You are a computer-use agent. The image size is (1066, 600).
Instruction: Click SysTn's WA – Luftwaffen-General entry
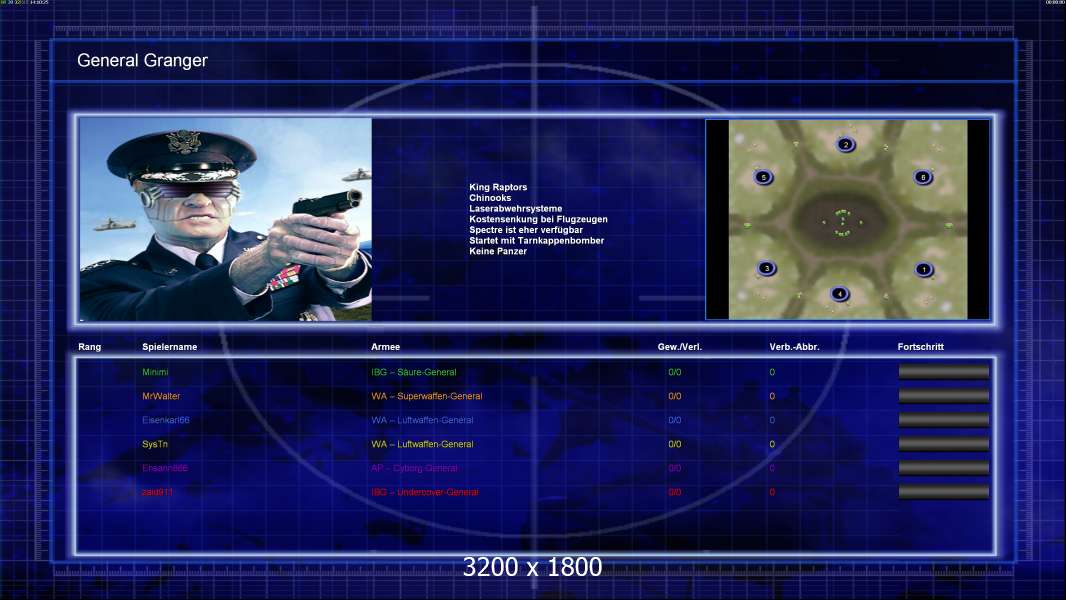[422, 444]
